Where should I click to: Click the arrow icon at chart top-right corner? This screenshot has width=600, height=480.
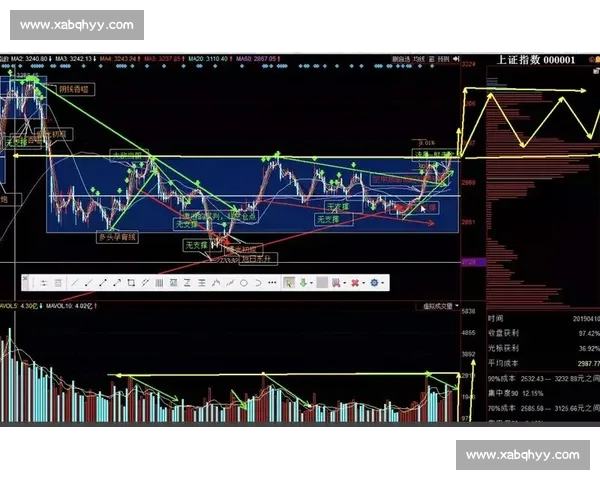[456, 59]
